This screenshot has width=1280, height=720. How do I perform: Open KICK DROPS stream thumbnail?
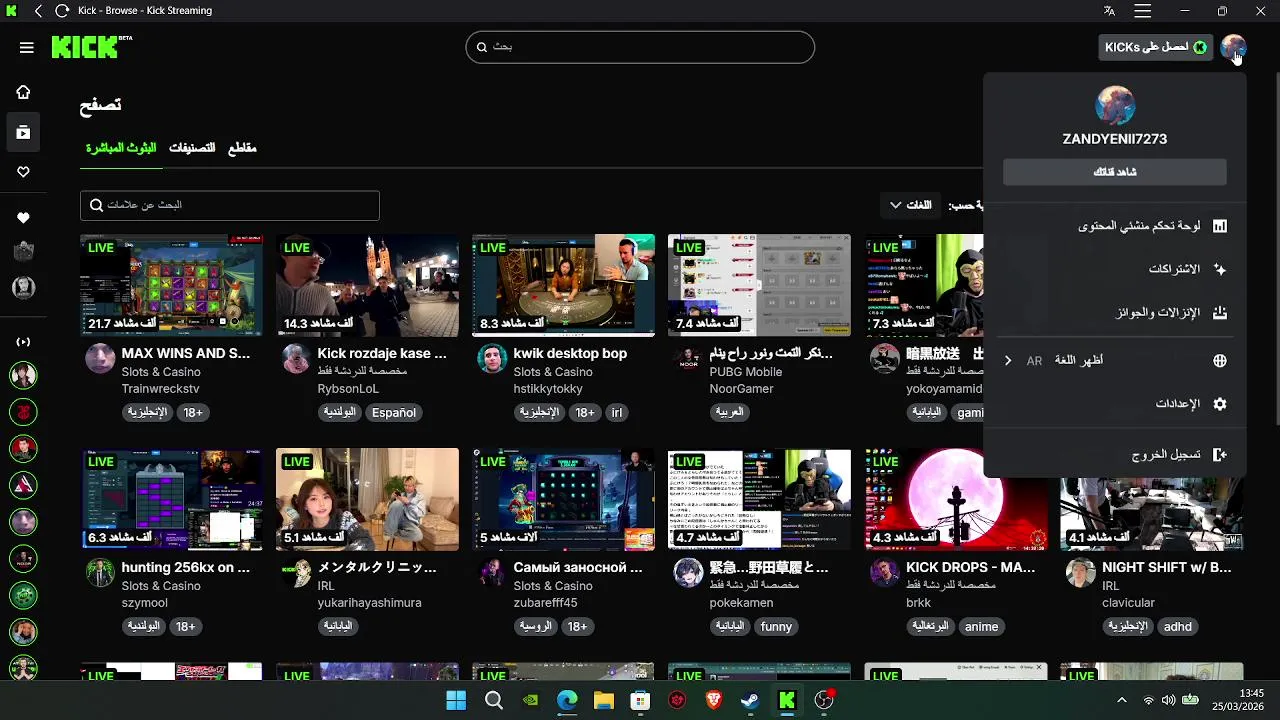pos(956,499)
